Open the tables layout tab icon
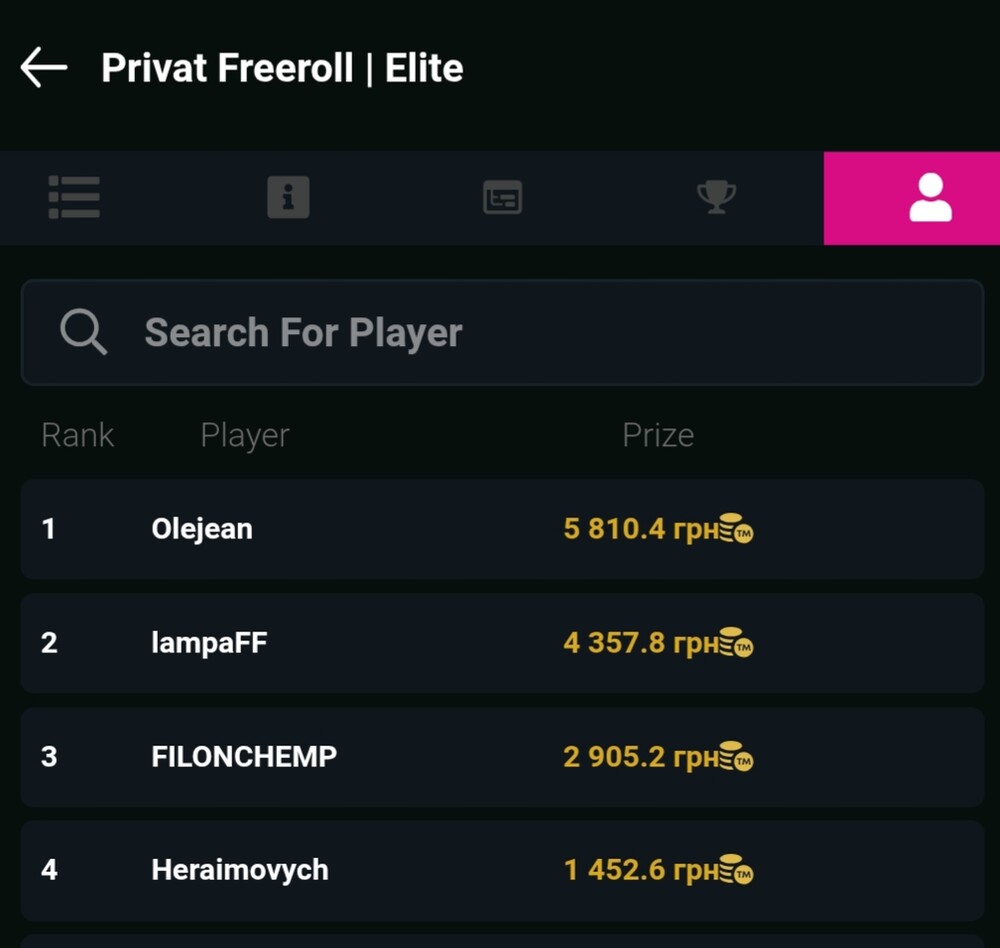 [502, 197]
